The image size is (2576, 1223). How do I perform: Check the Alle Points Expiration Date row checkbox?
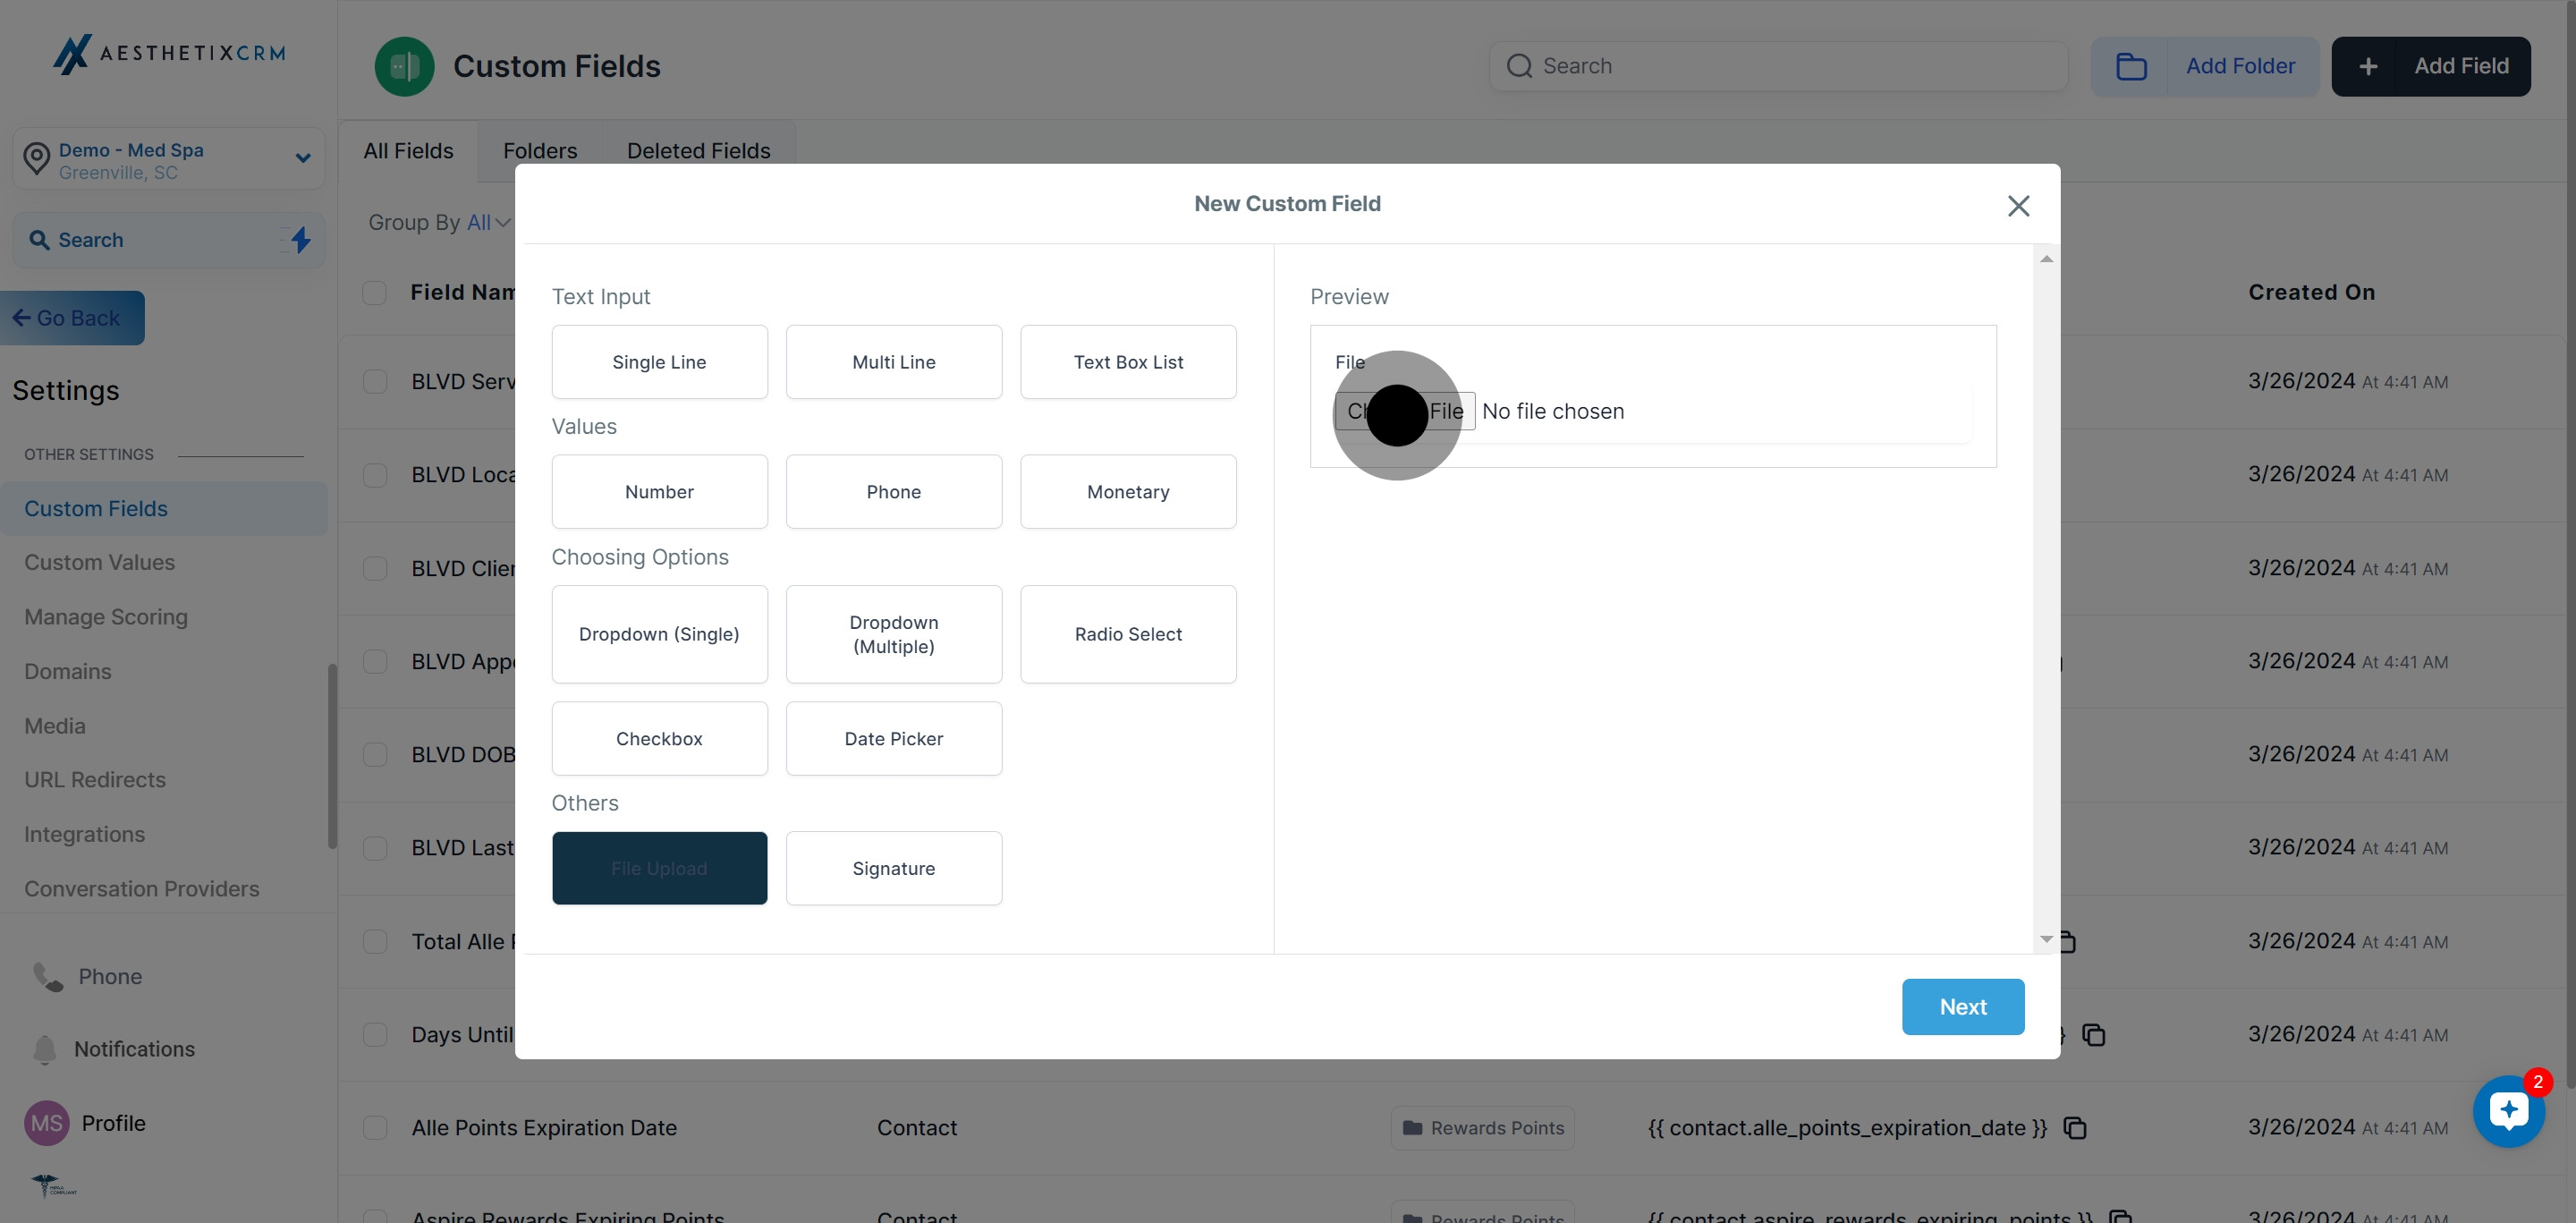click(x=375, y=1128)
